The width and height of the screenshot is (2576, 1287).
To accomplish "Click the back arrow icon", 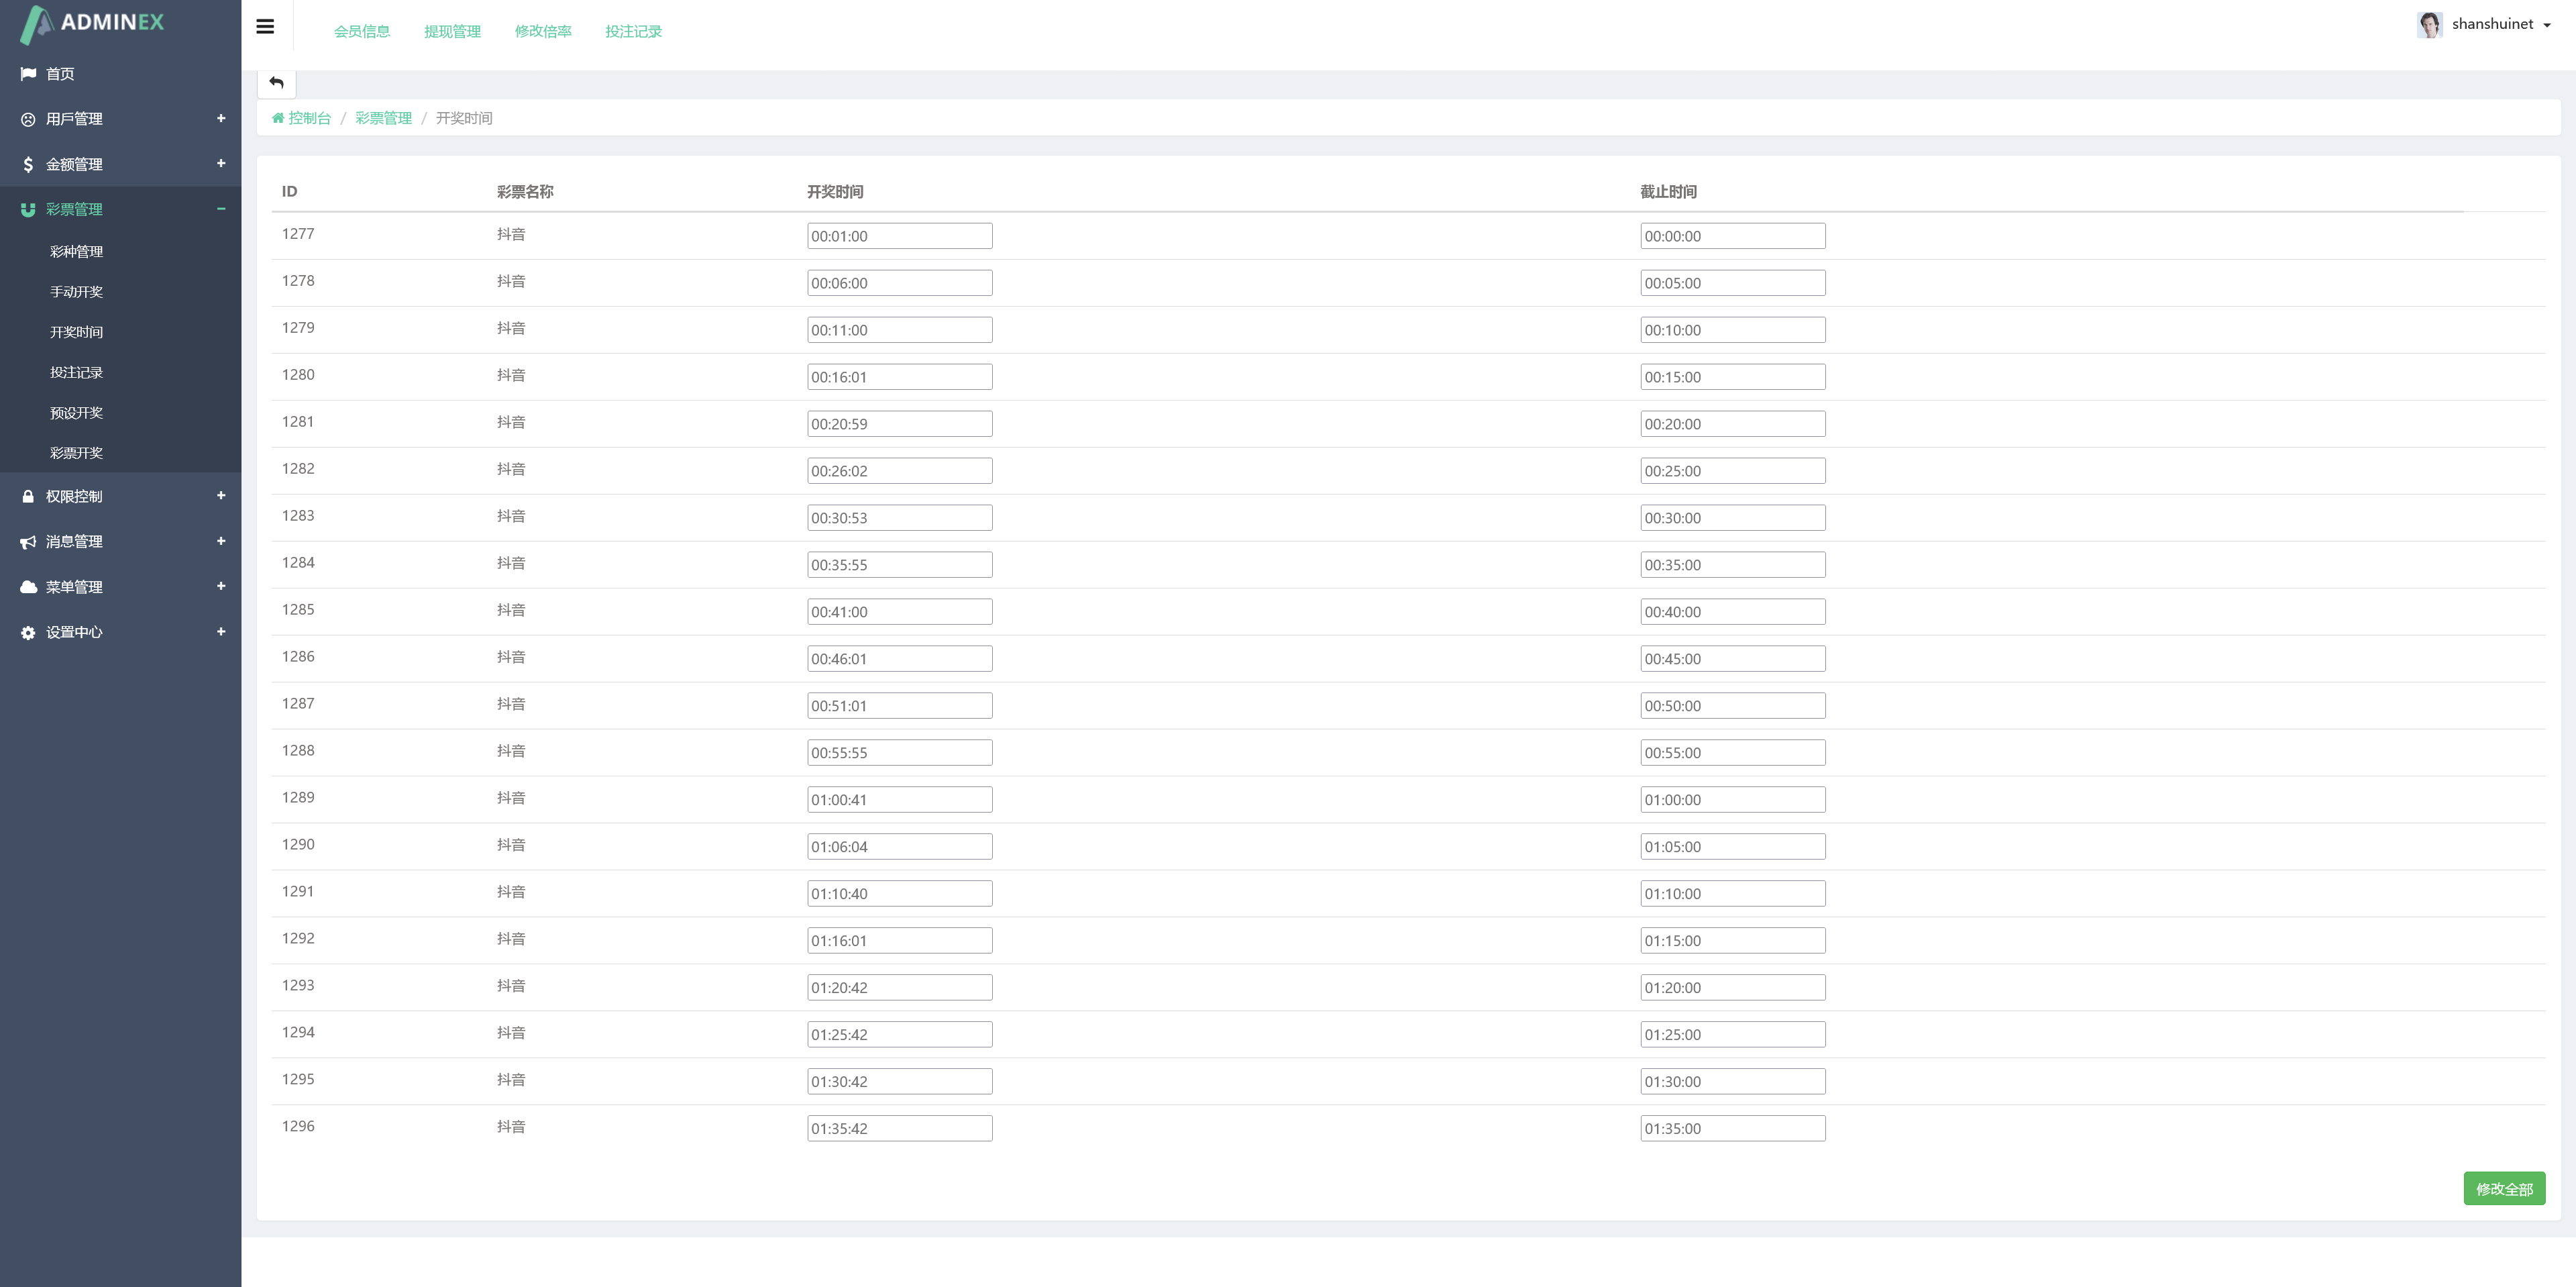I will [277, 83].
